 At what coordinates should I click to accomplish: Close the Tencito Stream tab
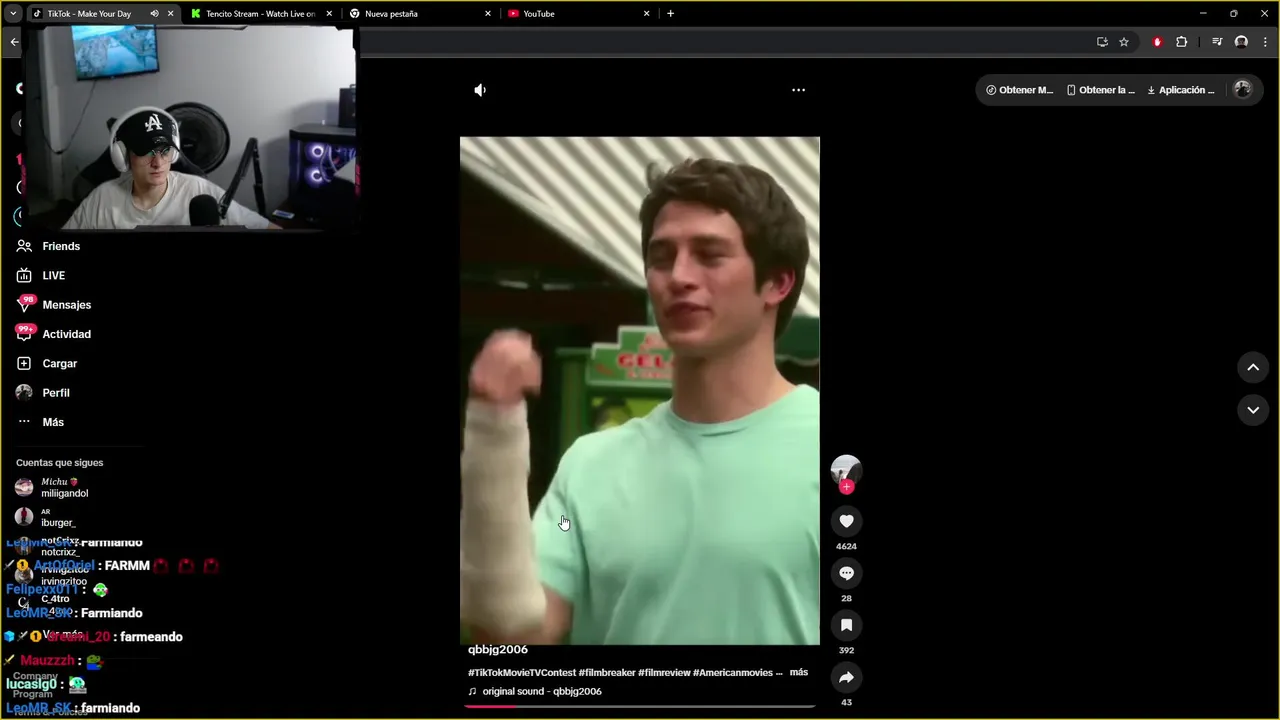pyautogui.click(x=329, y=14)
